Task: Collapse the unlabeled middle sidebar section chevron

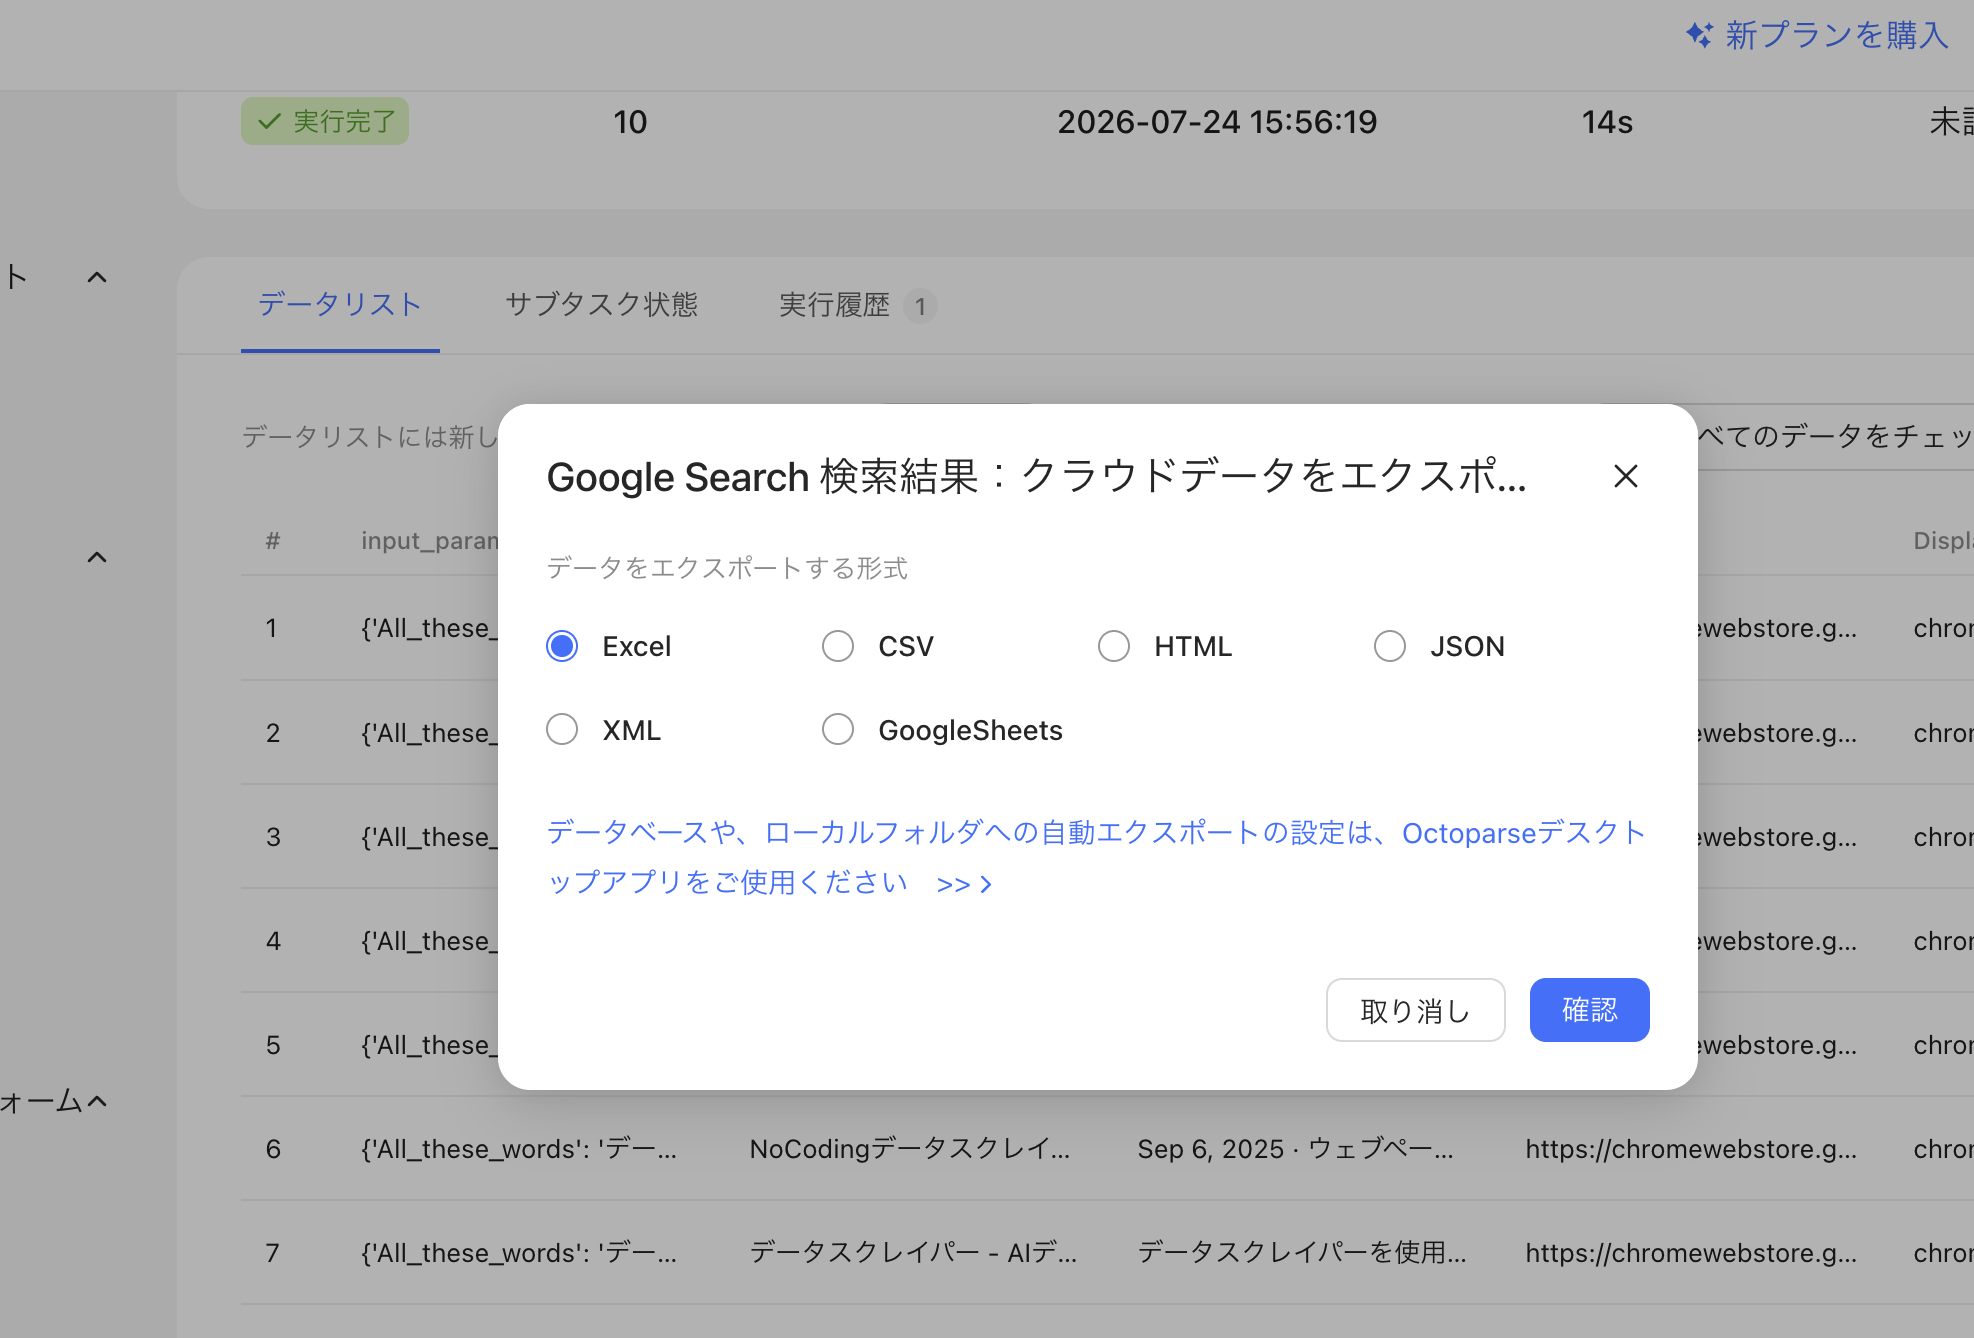Action: coord(97,557)
